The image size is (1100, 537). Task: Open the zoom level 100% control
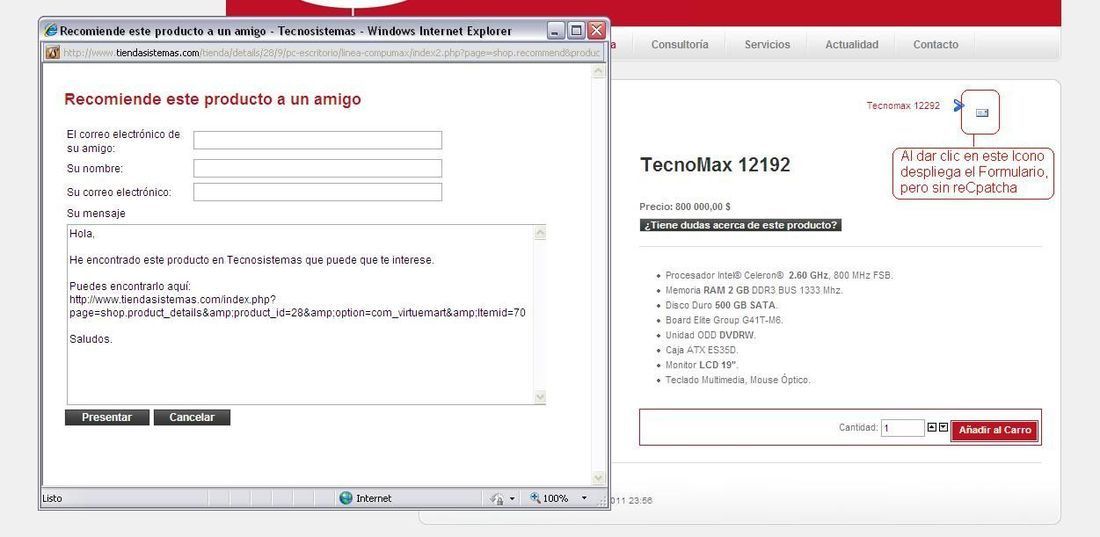[549, 498]
